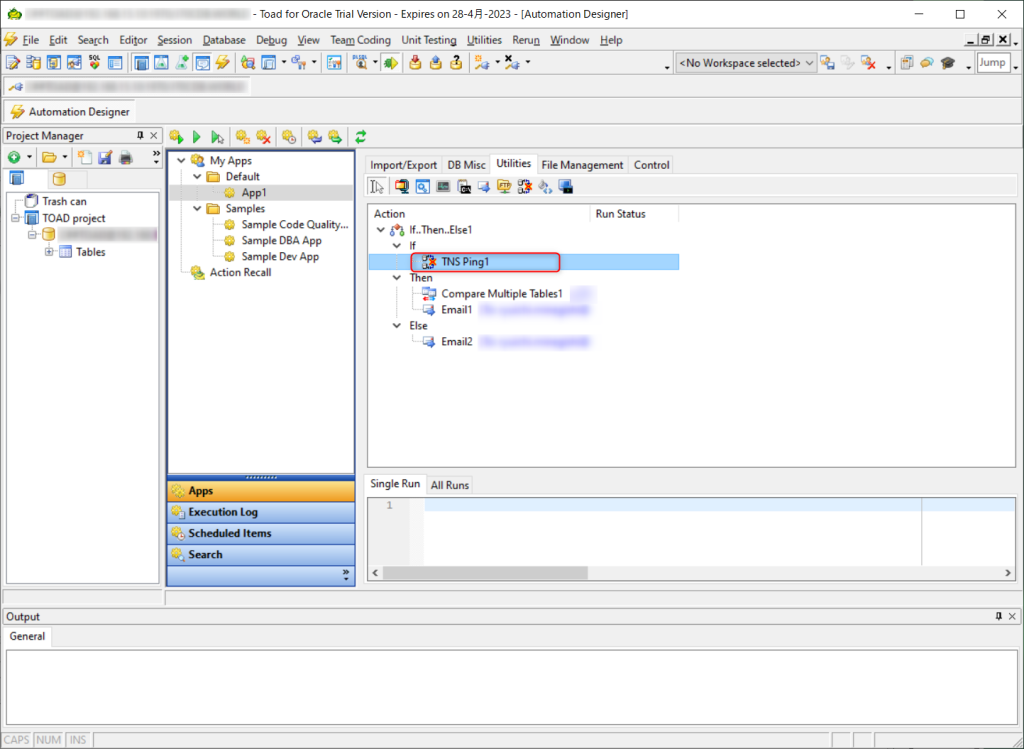Click the Automation Designer window tab
1024x749 pixels.
point(71,112)
